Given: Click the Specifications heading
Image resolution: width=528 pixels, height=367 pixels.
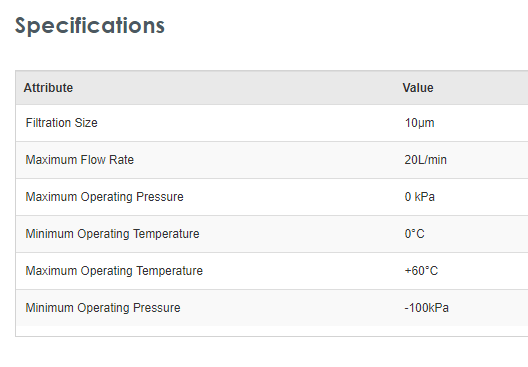Looking at the screenshot, I should point(90,26).
